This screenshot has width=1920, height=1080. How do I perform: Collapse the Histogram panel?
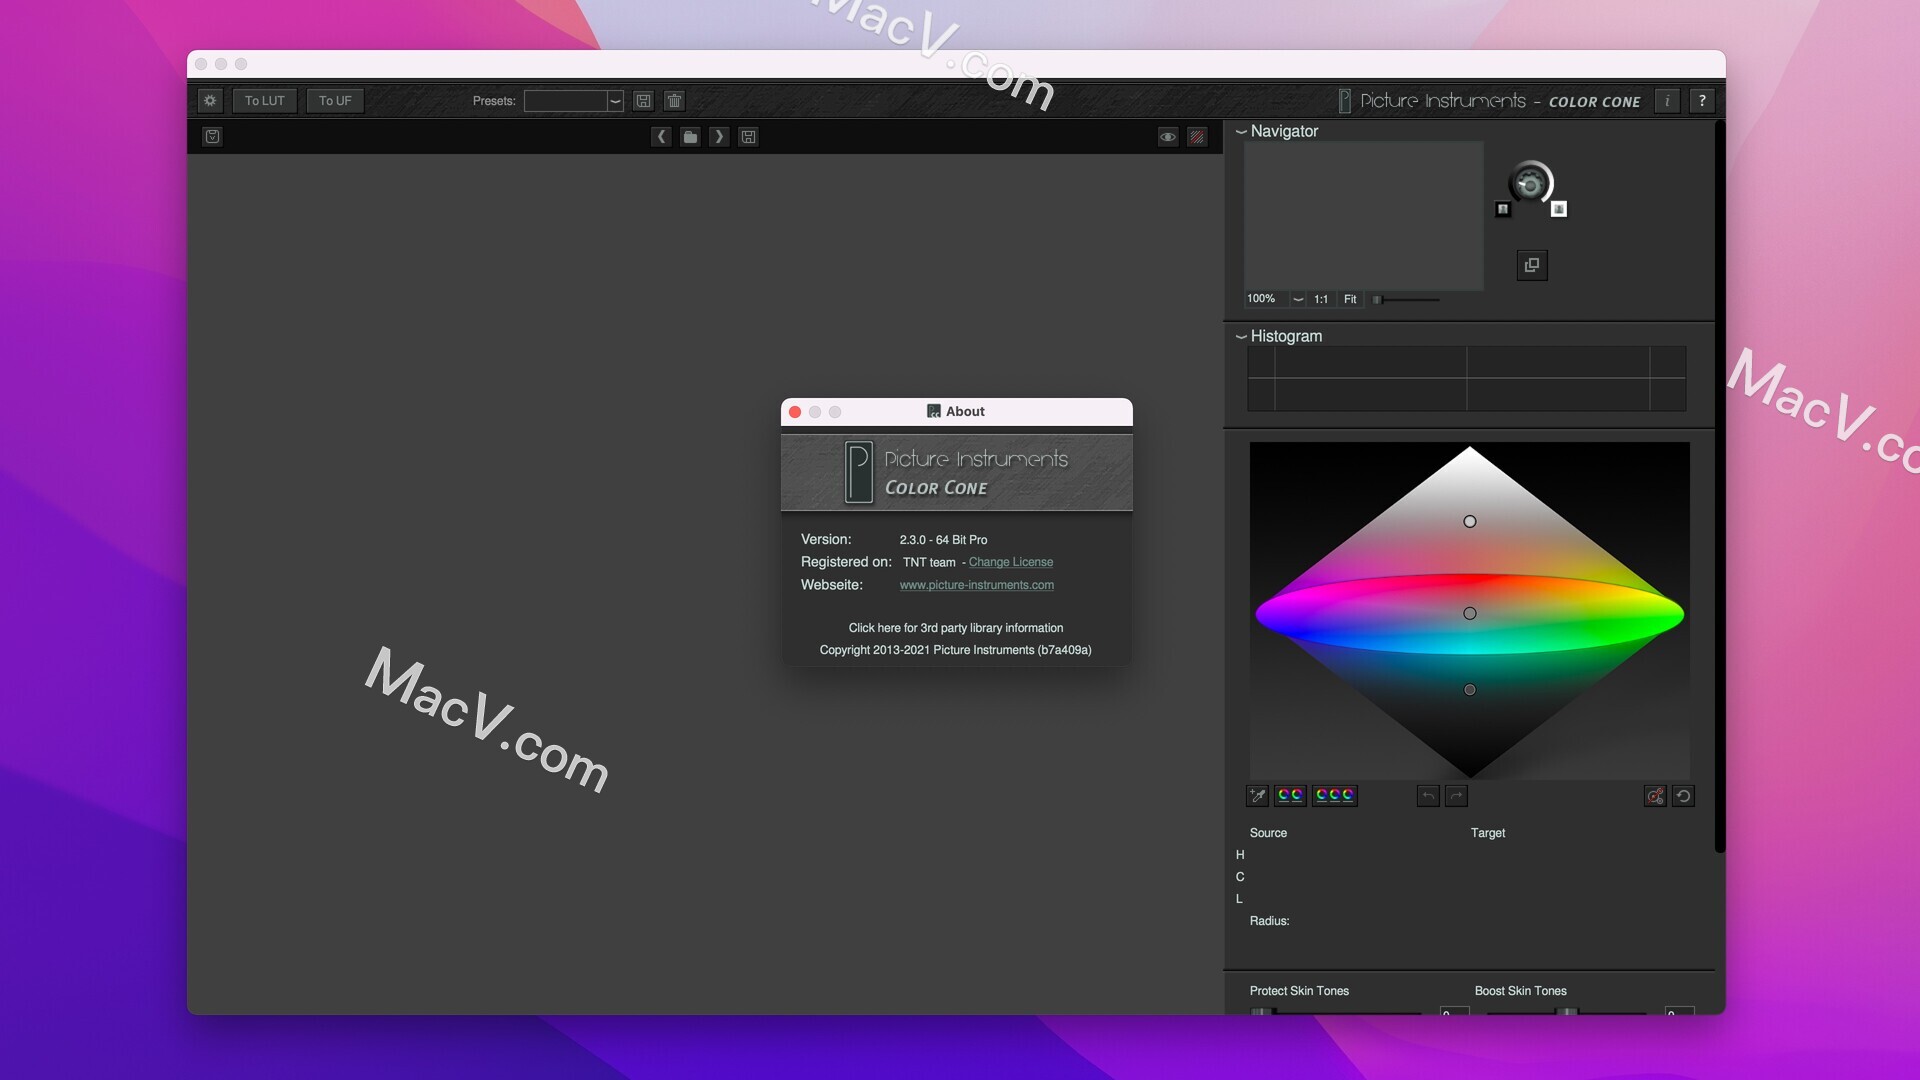point(1241,337)
